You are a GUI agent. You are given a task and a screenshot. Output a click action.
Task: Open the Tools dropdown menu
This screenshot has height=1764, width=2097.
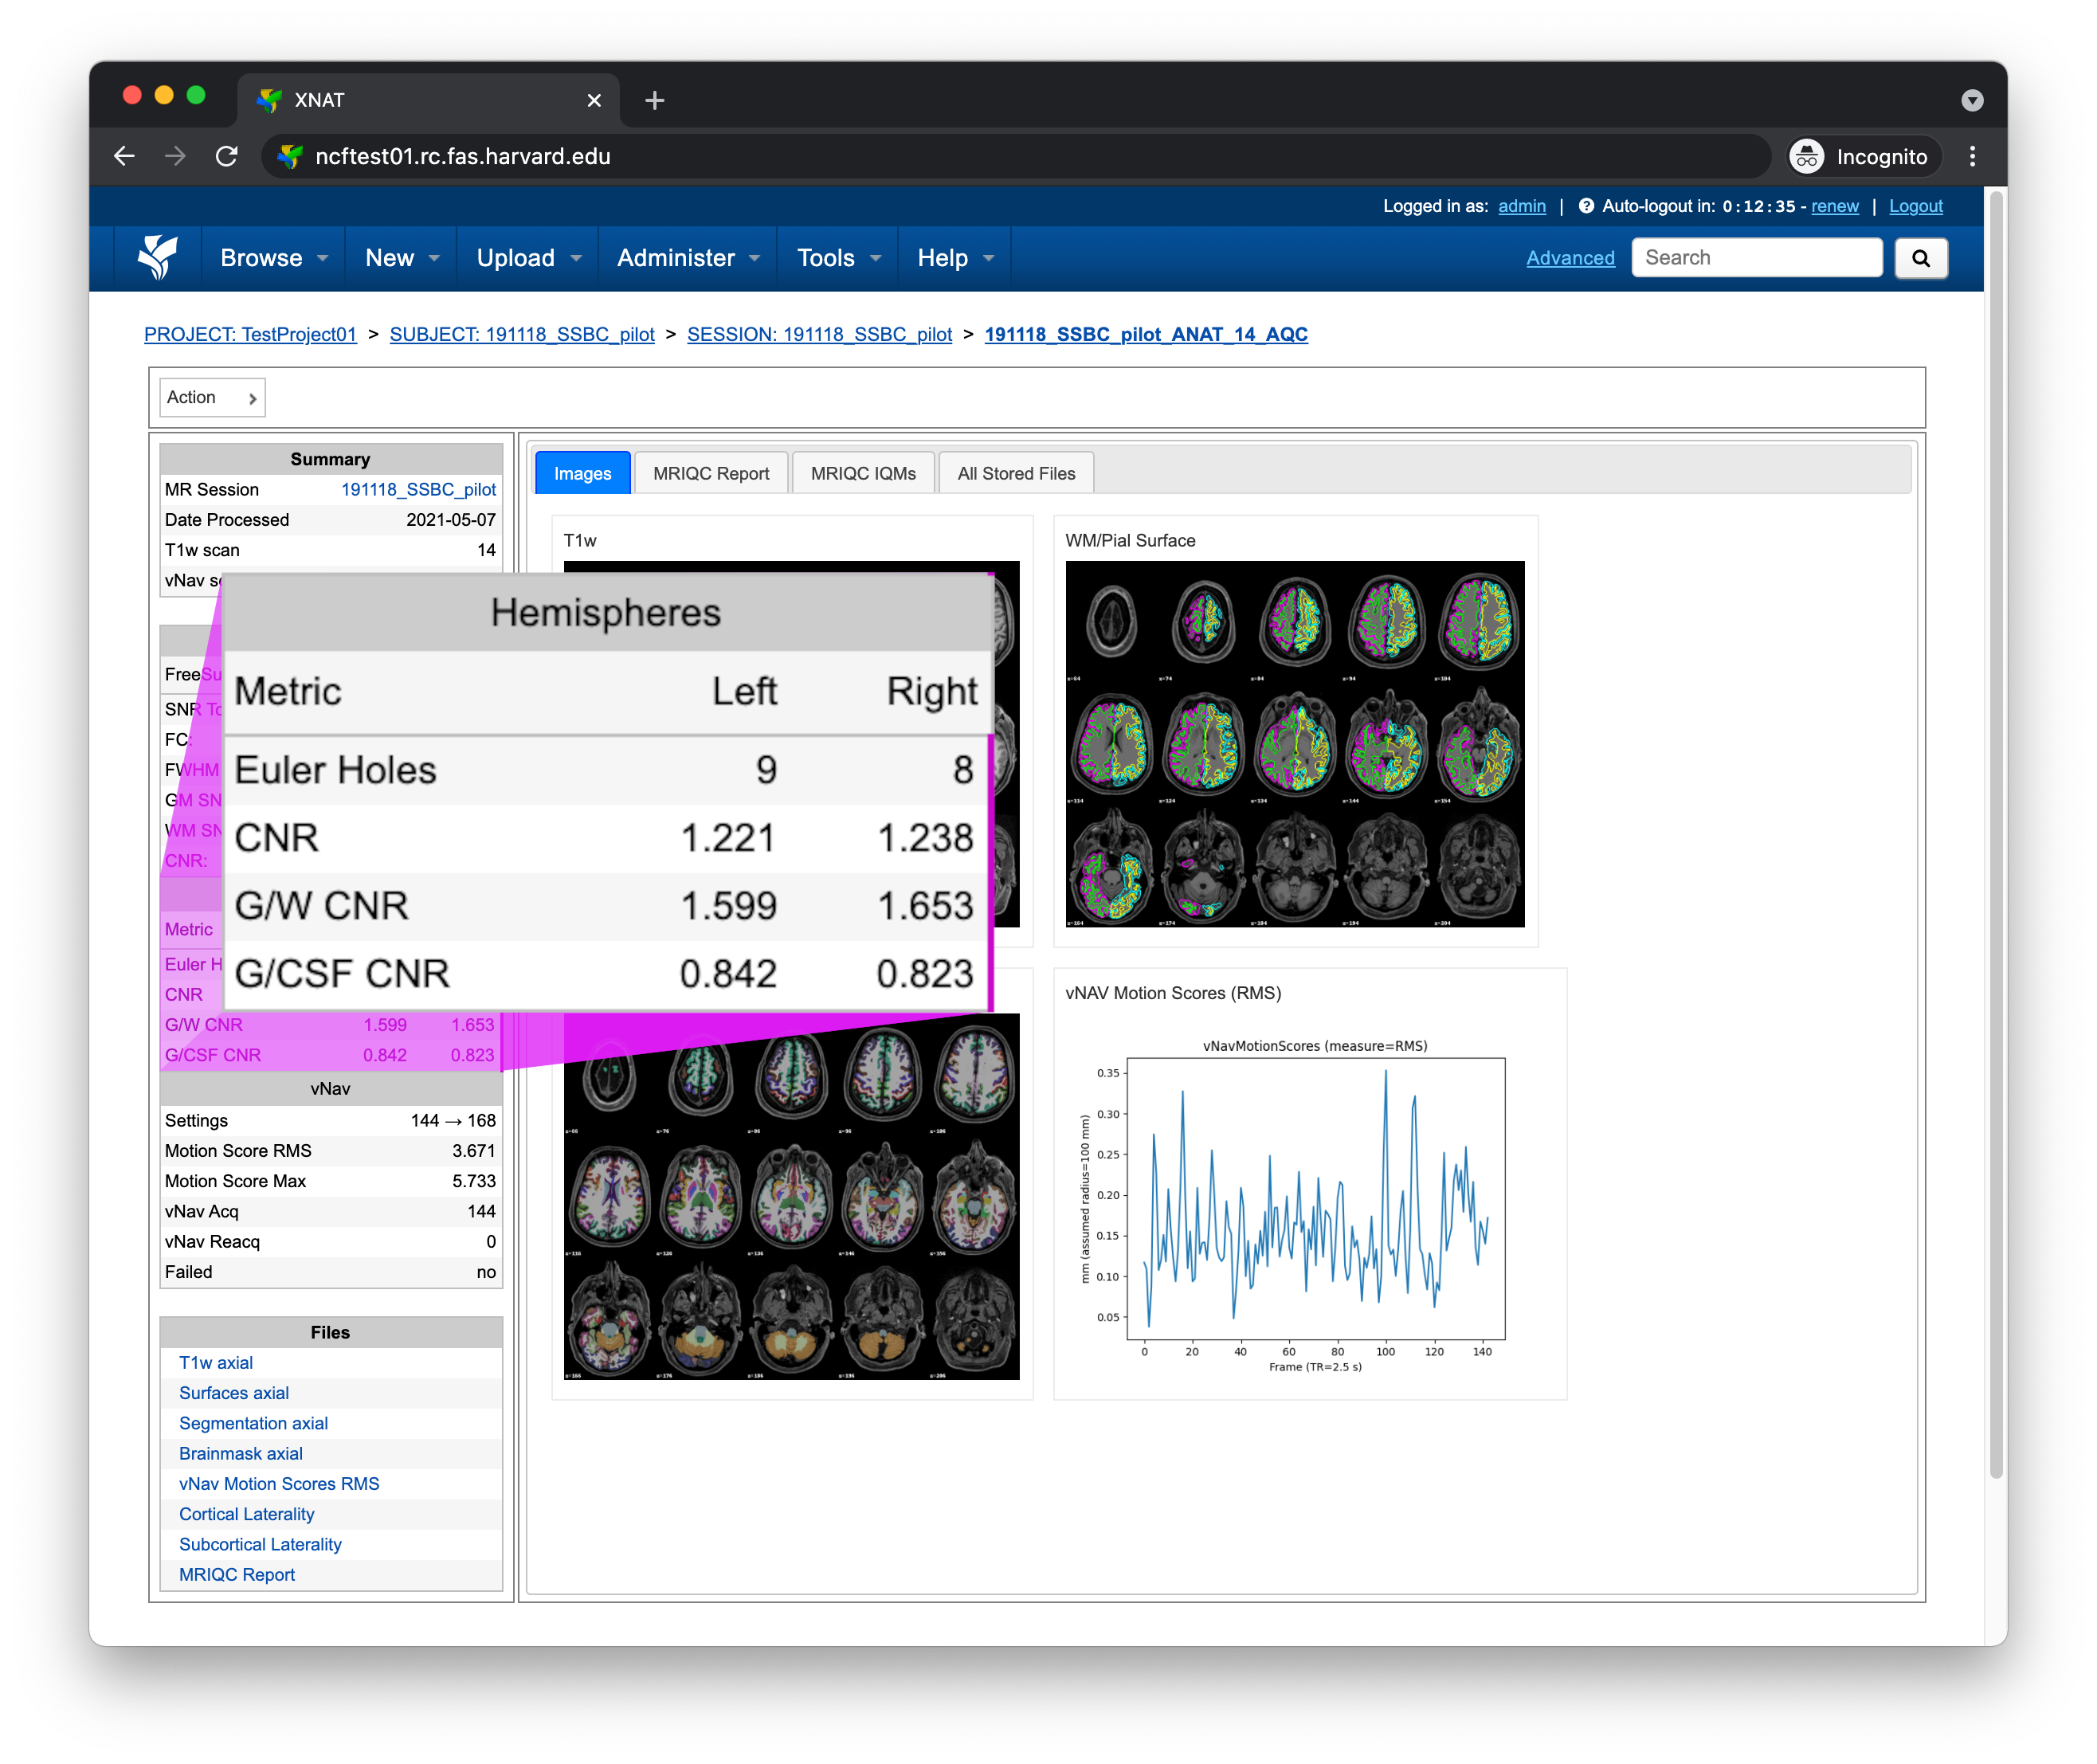pos(838,258)
